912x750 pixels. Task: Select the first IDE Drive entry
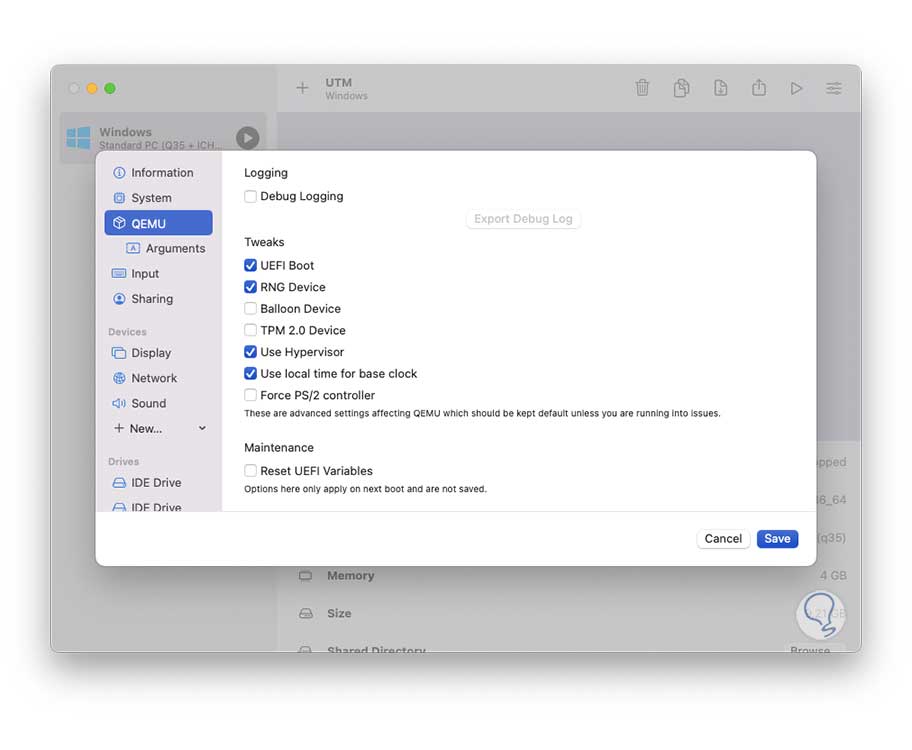click(158, 483)
